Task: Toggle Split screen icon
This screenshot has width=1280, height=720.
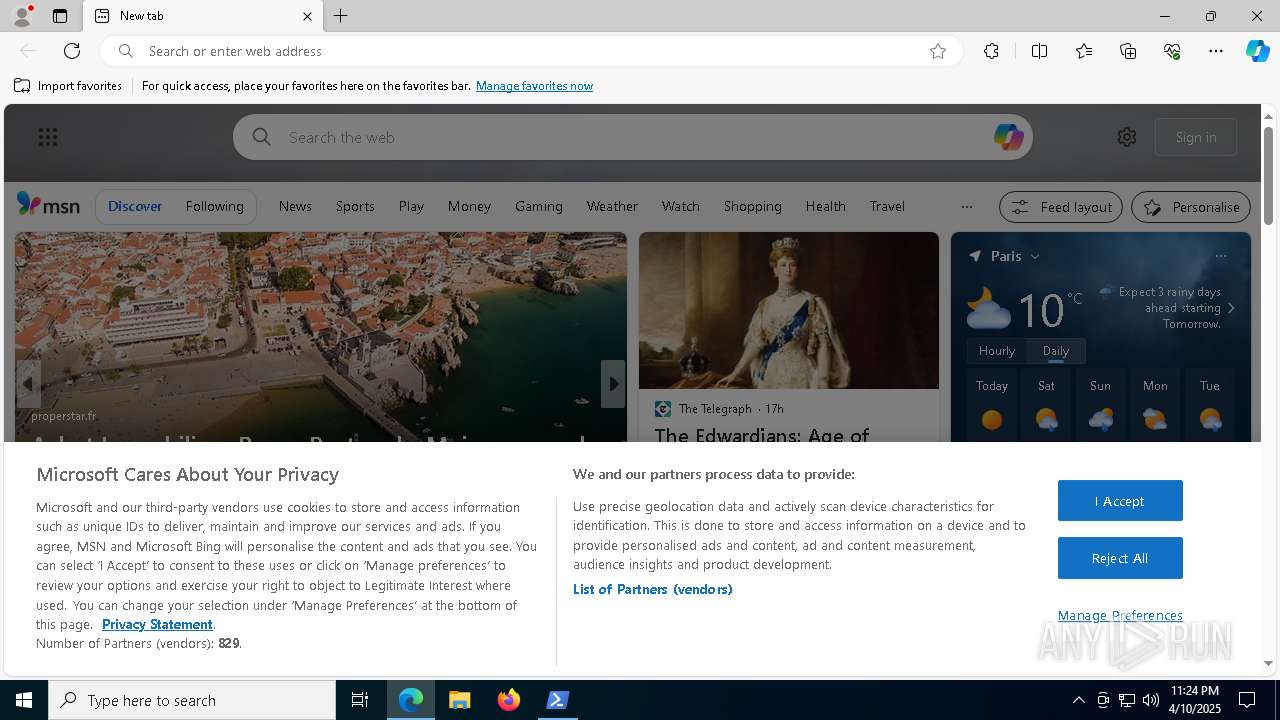Action: click(1039, 51)
